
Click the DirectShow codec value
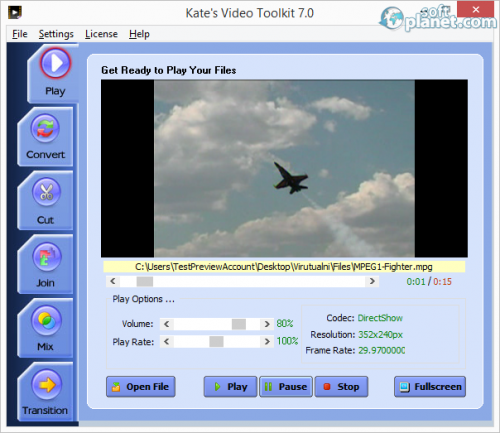[x=380, y=318]
